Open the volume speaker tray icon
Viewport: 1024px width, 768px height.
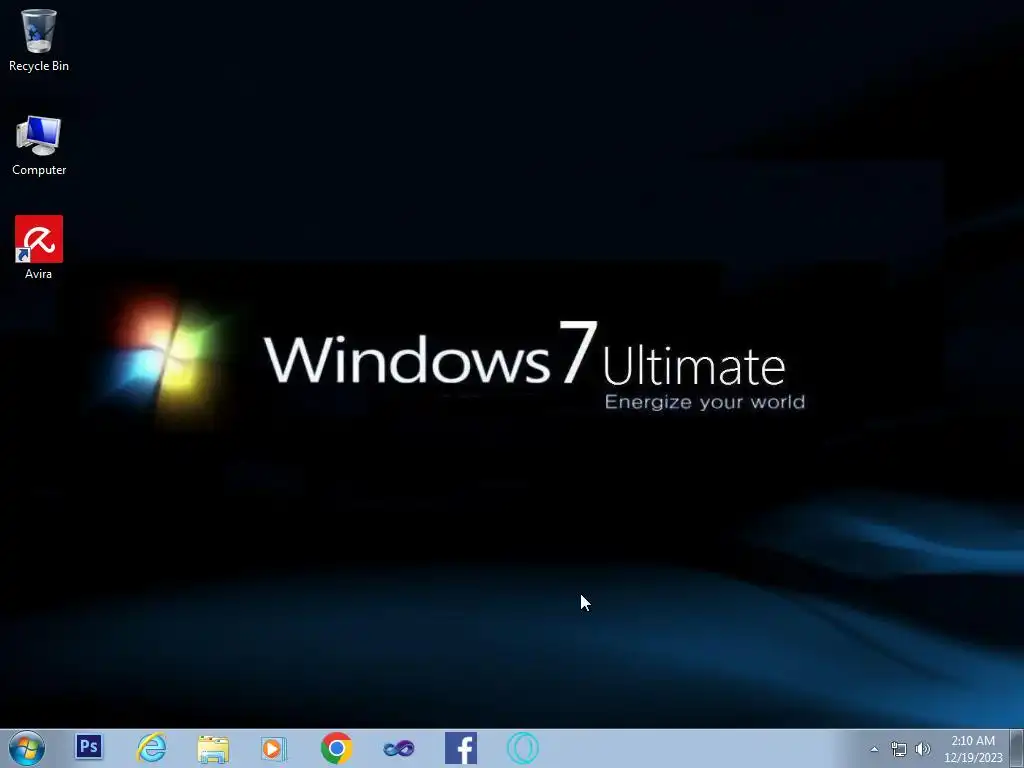[x=922, y=749]
